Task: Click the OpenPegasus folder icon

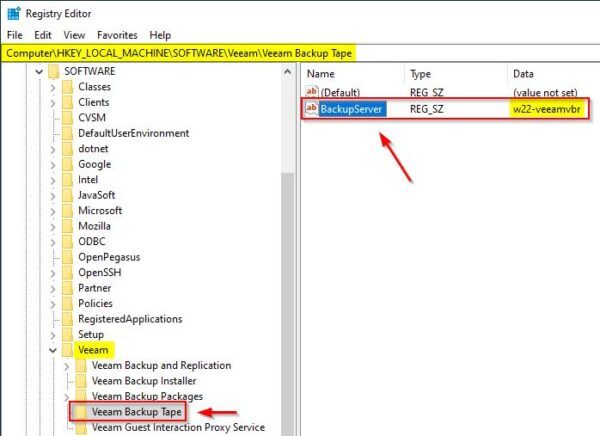Action: (x=67, y=257)
